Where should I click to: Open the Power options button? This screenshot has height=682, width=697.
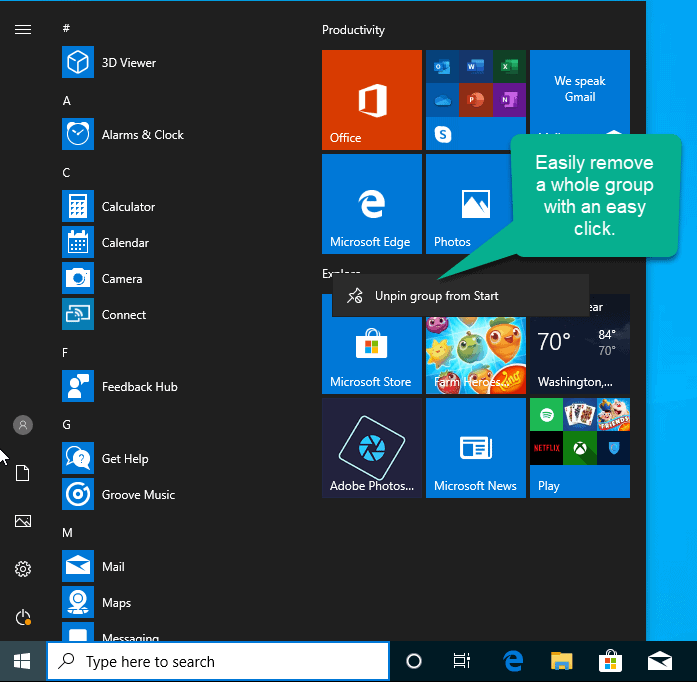click(x=23, y=617)
